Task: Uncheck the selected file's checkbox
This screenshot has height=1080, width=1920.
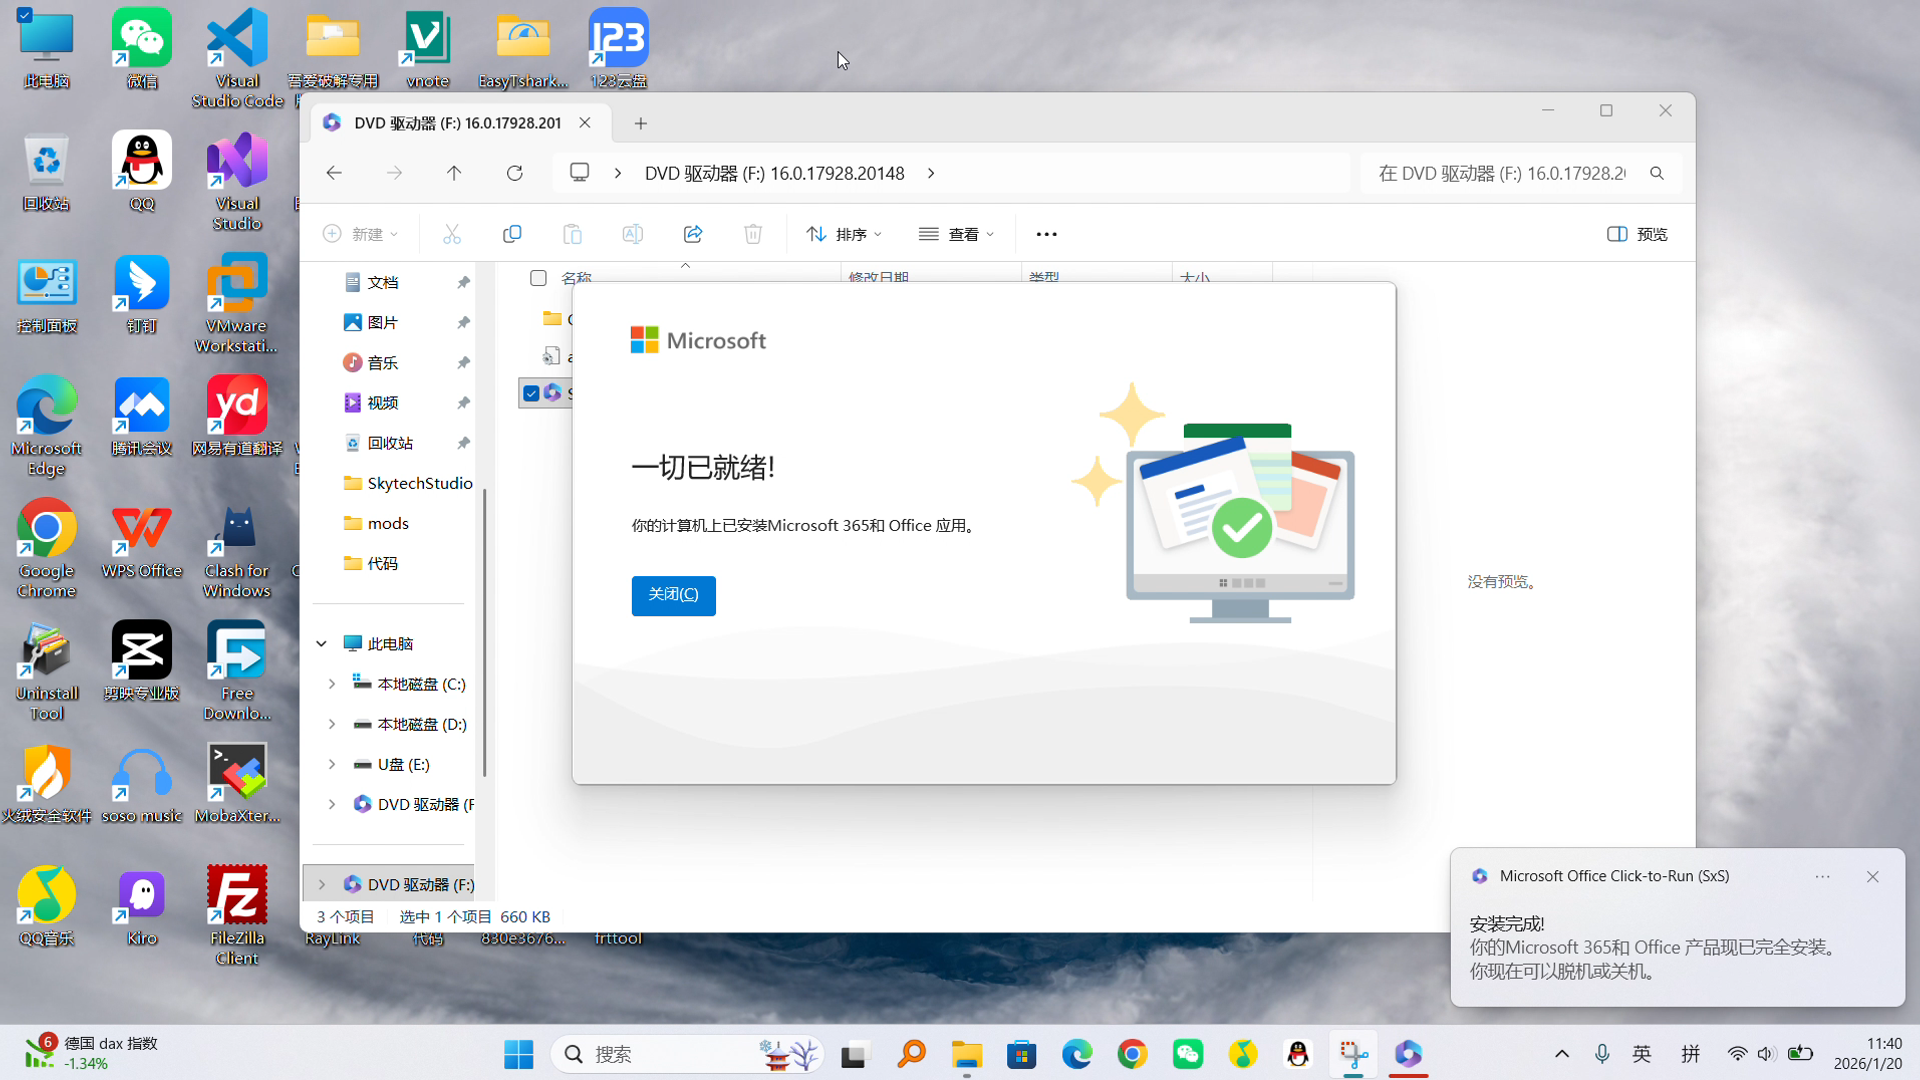Action: pos(532,393)
